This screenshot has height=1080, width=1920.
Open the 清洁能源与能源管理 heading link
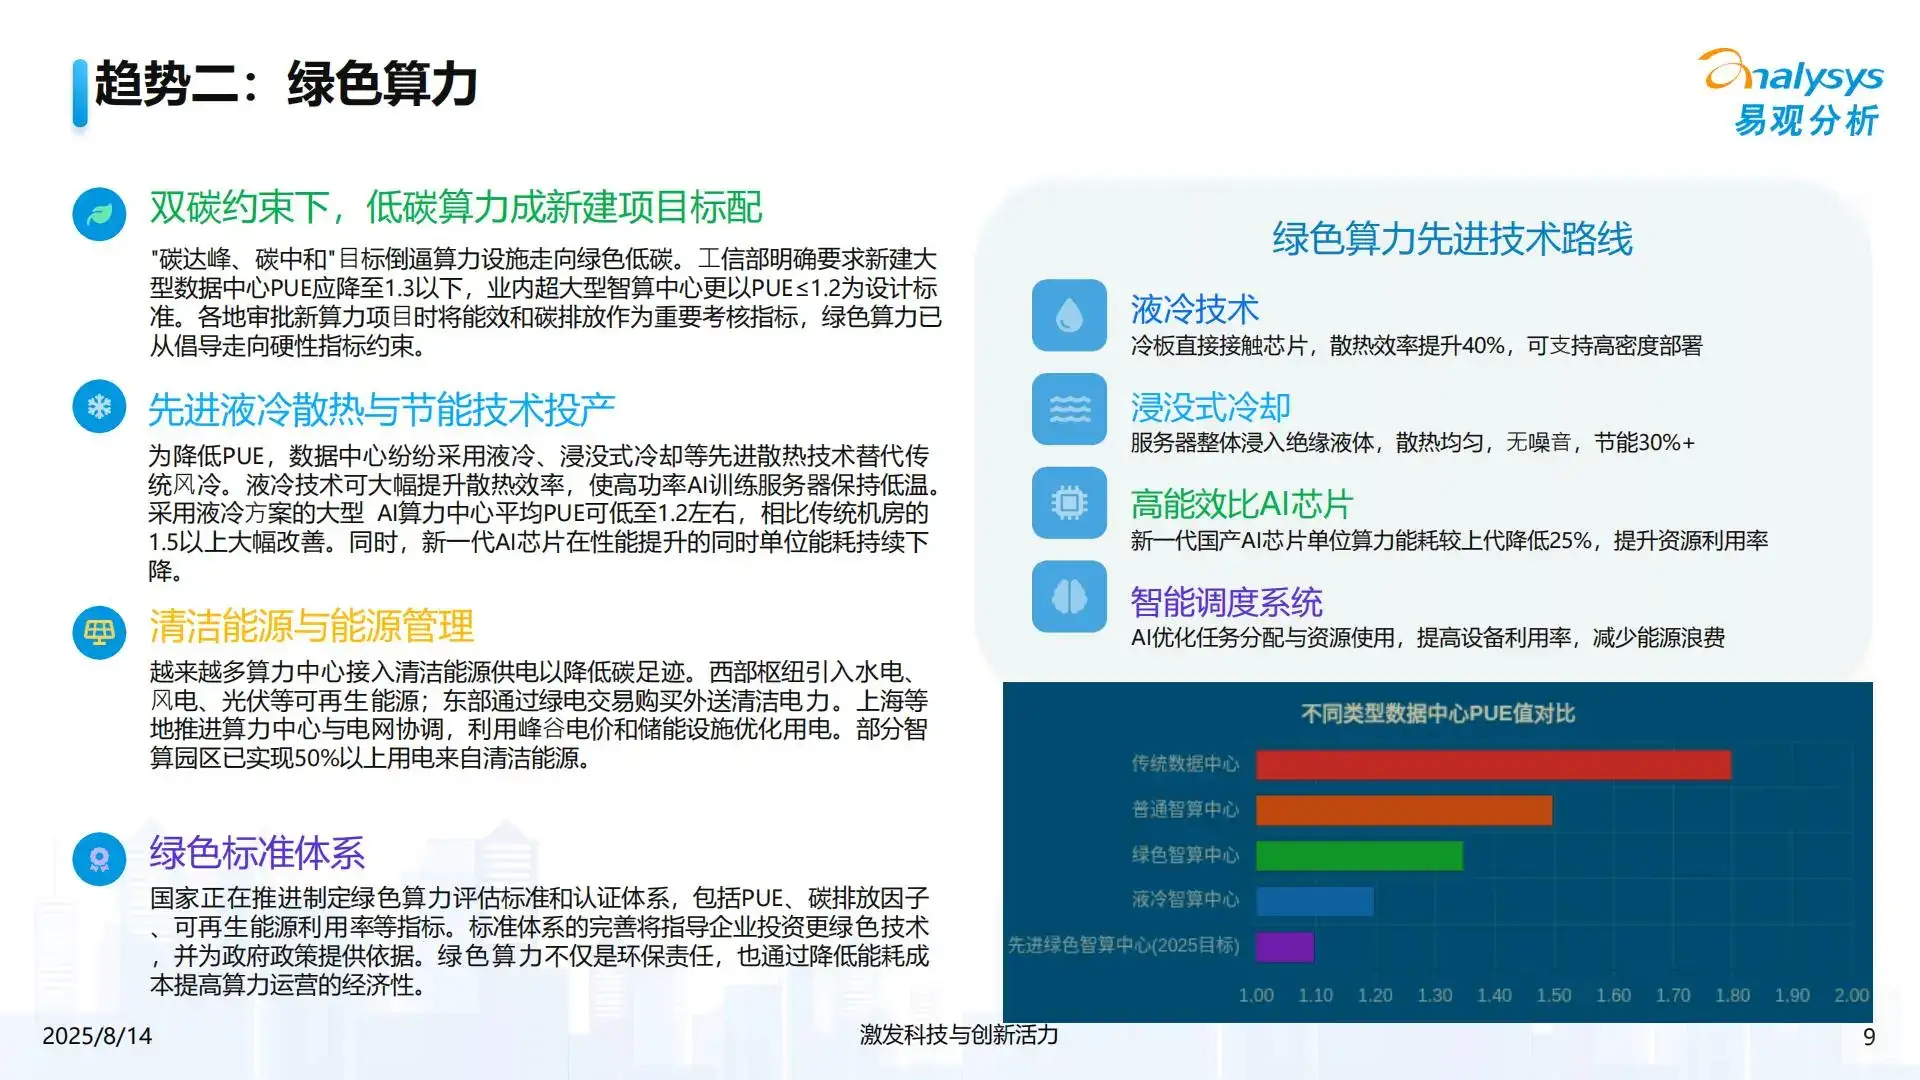tap(310, 629)
